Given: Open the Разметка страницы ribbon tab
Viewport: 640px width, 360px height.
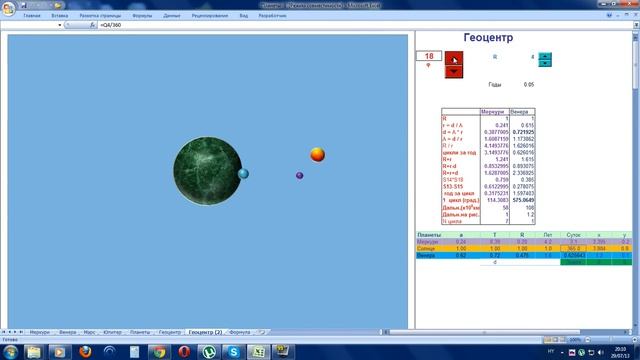Looking at the screenshot, I should (x=100, y=16).
